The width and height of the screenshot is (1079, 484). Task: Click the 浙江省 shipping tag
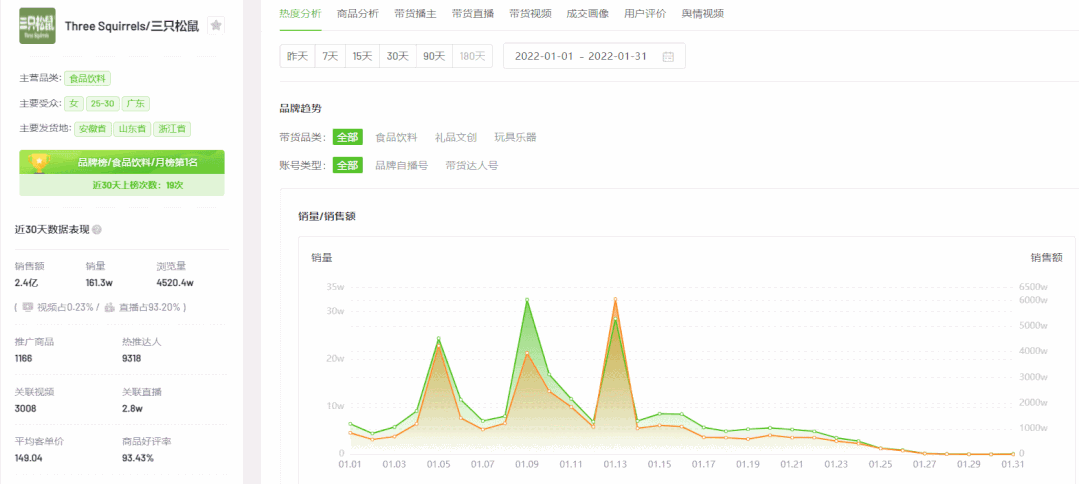(x=172, y=129)
